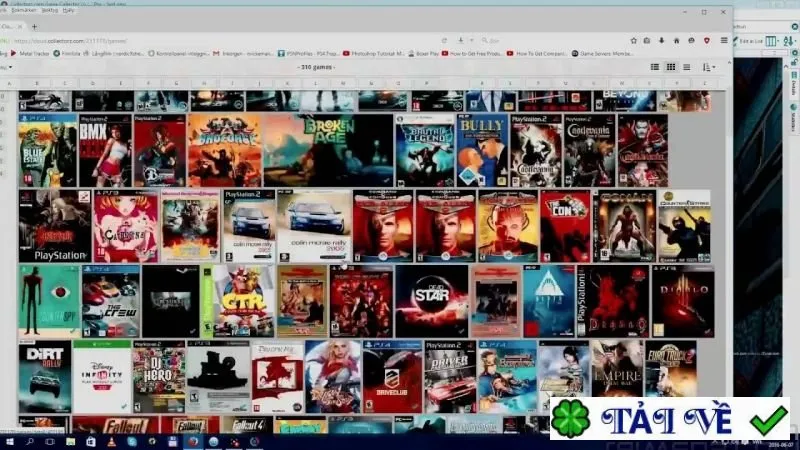The width and height of the screenshot is (800, 450).
Task: Select the grid cover view icon
Action: point(671,67)
